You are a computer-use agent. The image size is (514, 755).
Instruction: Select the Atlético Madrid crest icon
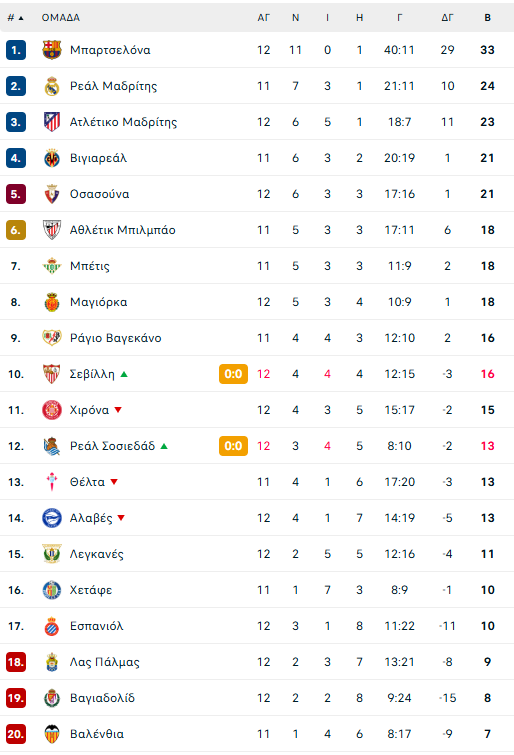coord(52,122)
